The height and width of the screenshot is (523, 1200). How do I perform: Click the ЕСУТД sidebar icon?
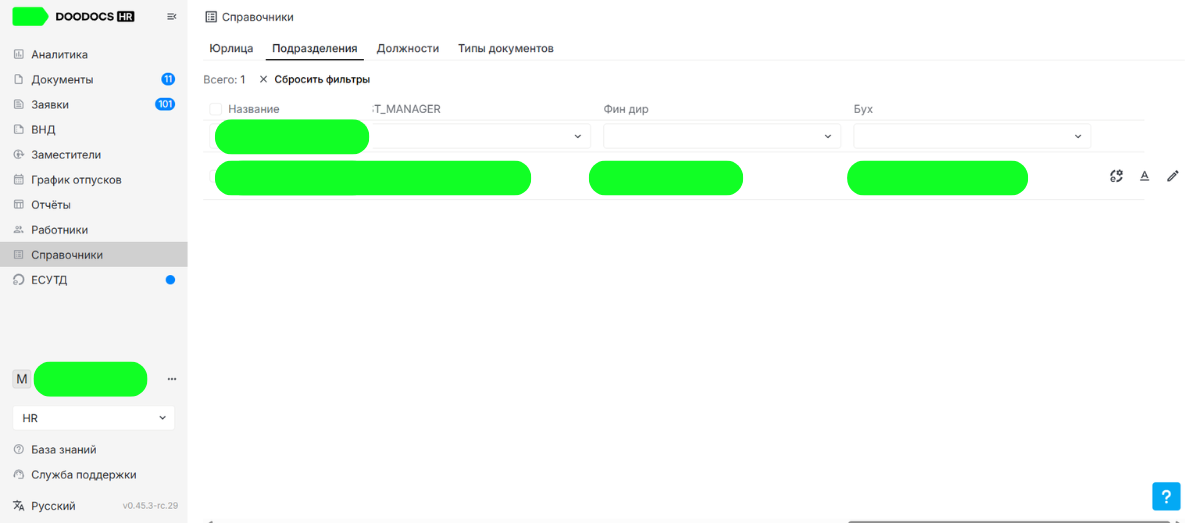[x=18, y=280]
